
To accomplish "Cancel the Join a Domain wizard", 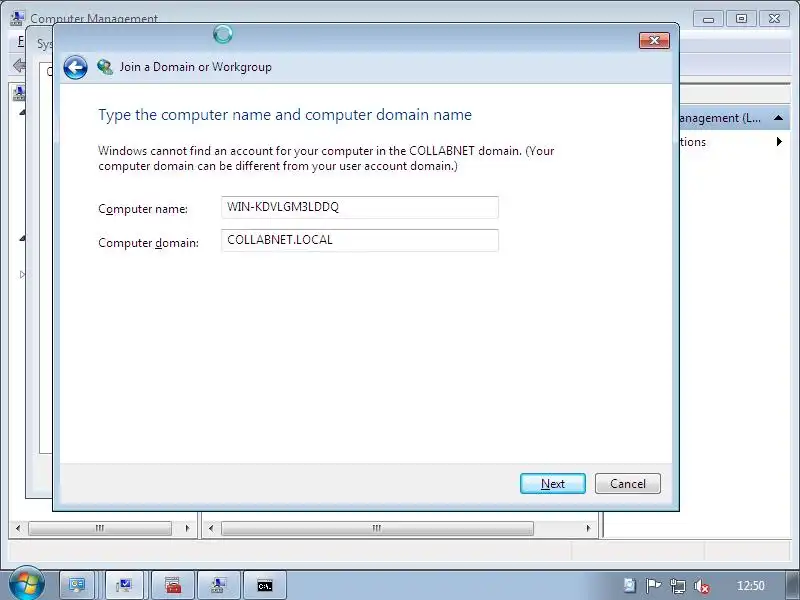I will [628, 484].
